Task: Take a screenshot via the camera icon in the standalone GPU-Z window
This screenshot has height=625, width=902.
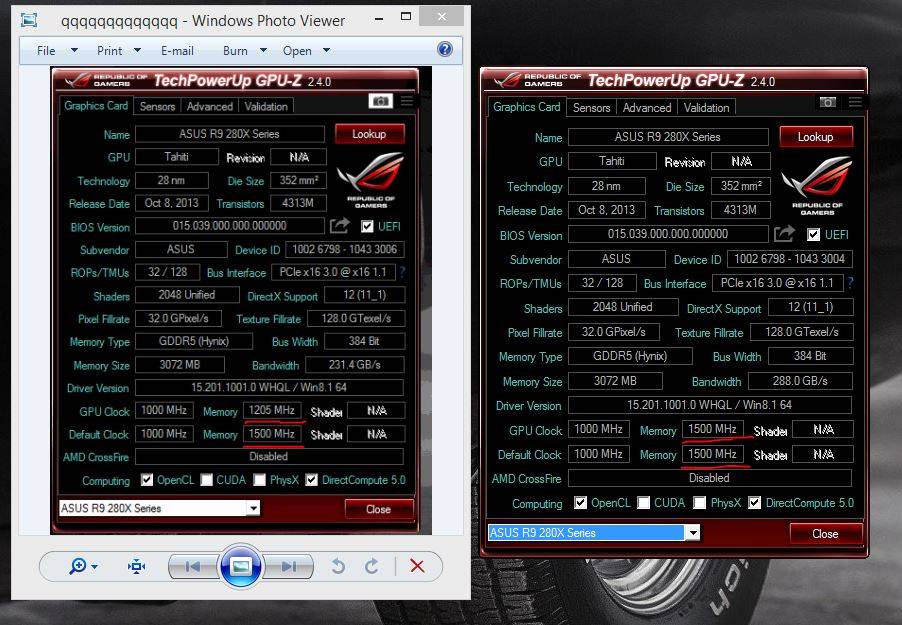Action: [828, 102]
